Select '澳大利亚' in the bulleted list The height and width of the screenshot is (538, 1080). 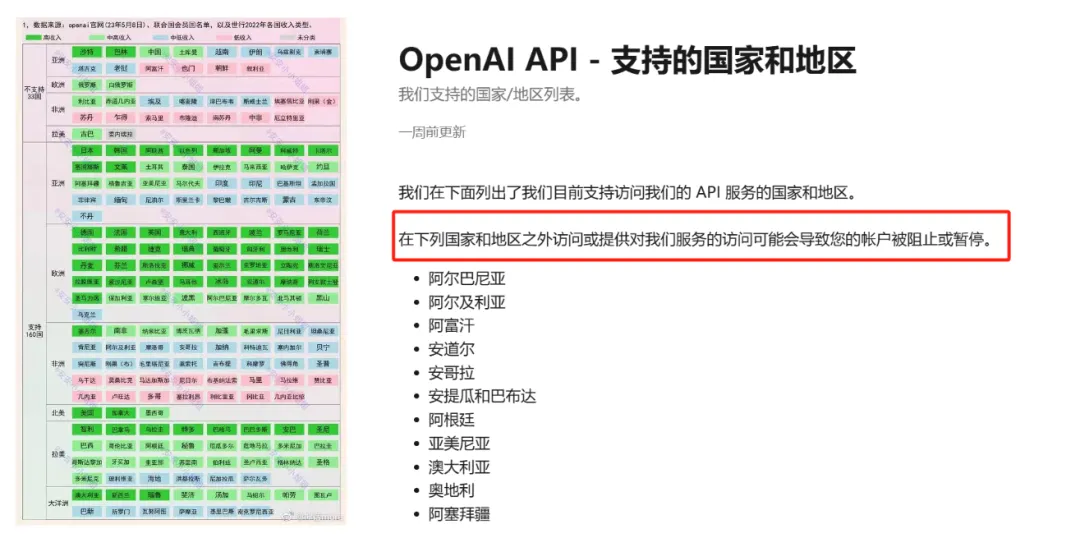tap(459, 467)
